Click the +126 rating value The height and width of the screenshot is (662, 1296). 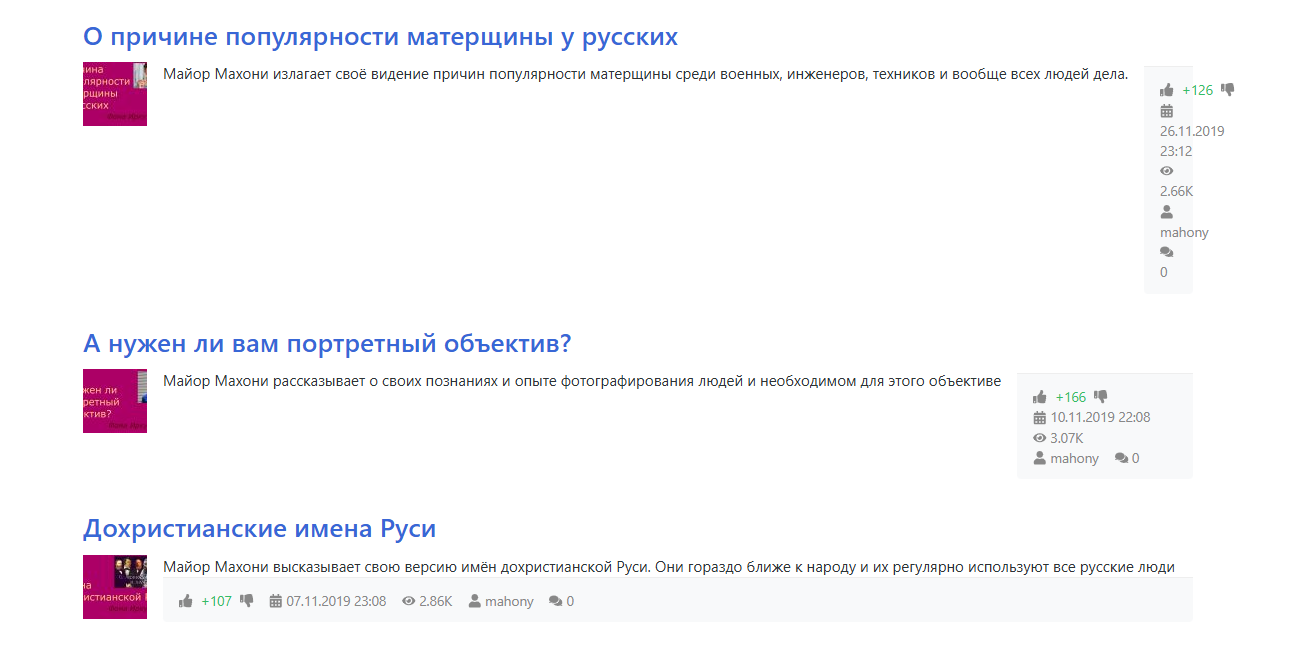[1197, 90]
